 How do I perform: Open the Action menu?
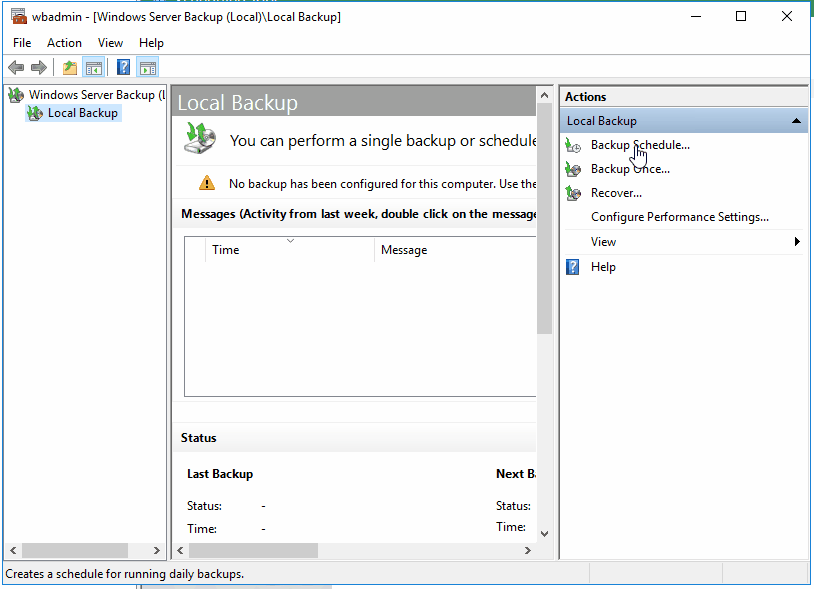pyautogui.click(x=64, y=42)
